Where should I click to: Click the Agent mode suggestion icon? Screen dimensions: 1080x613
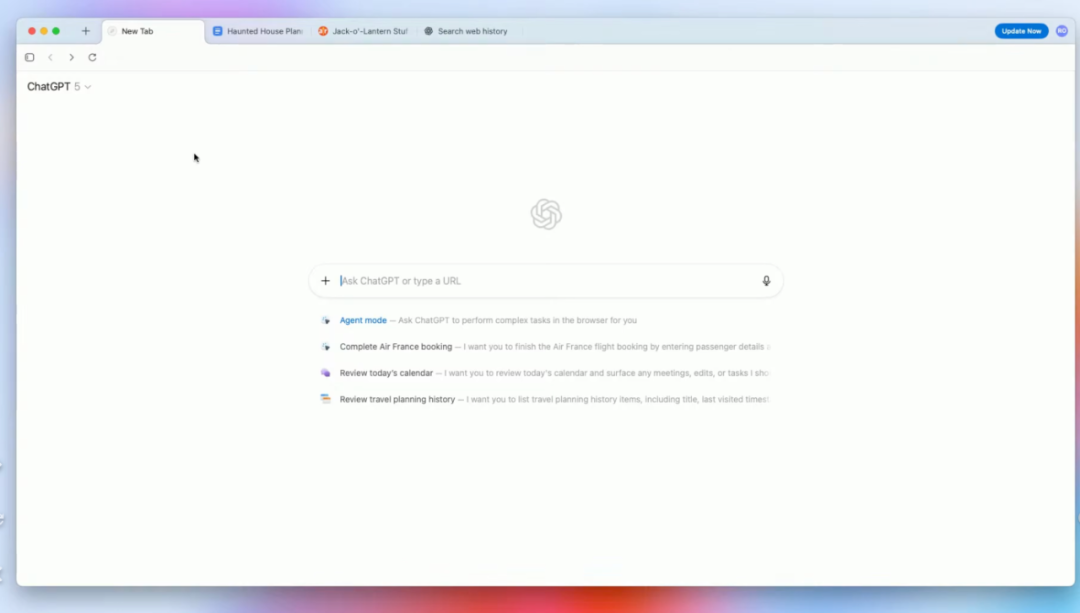tap(326, 321)
